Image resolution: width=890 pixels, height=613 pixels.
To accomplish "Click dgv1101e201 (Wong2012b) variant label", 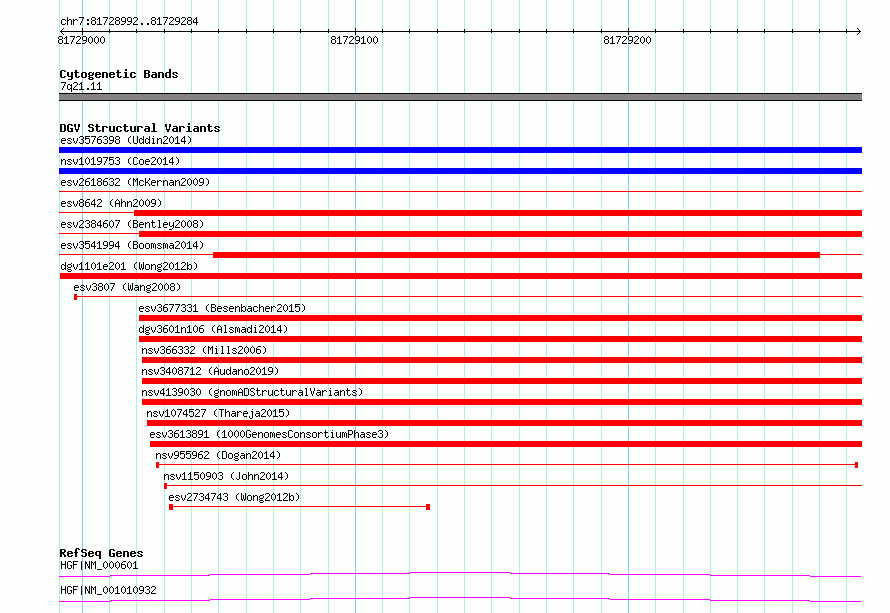I will [129, 266].
